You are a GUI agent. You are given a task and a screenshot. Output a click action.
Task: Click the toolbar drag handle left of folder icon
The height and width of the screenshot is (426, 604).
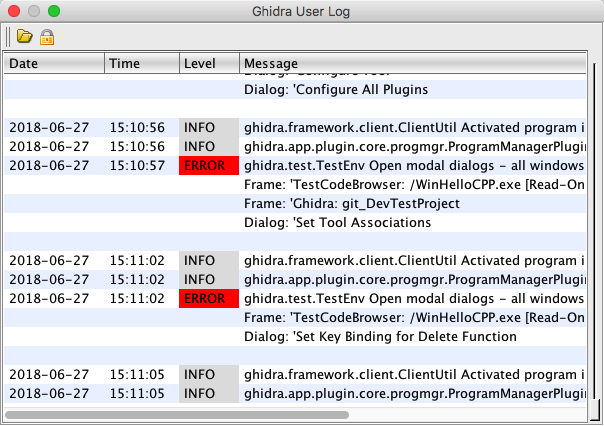tap(8, 37)
